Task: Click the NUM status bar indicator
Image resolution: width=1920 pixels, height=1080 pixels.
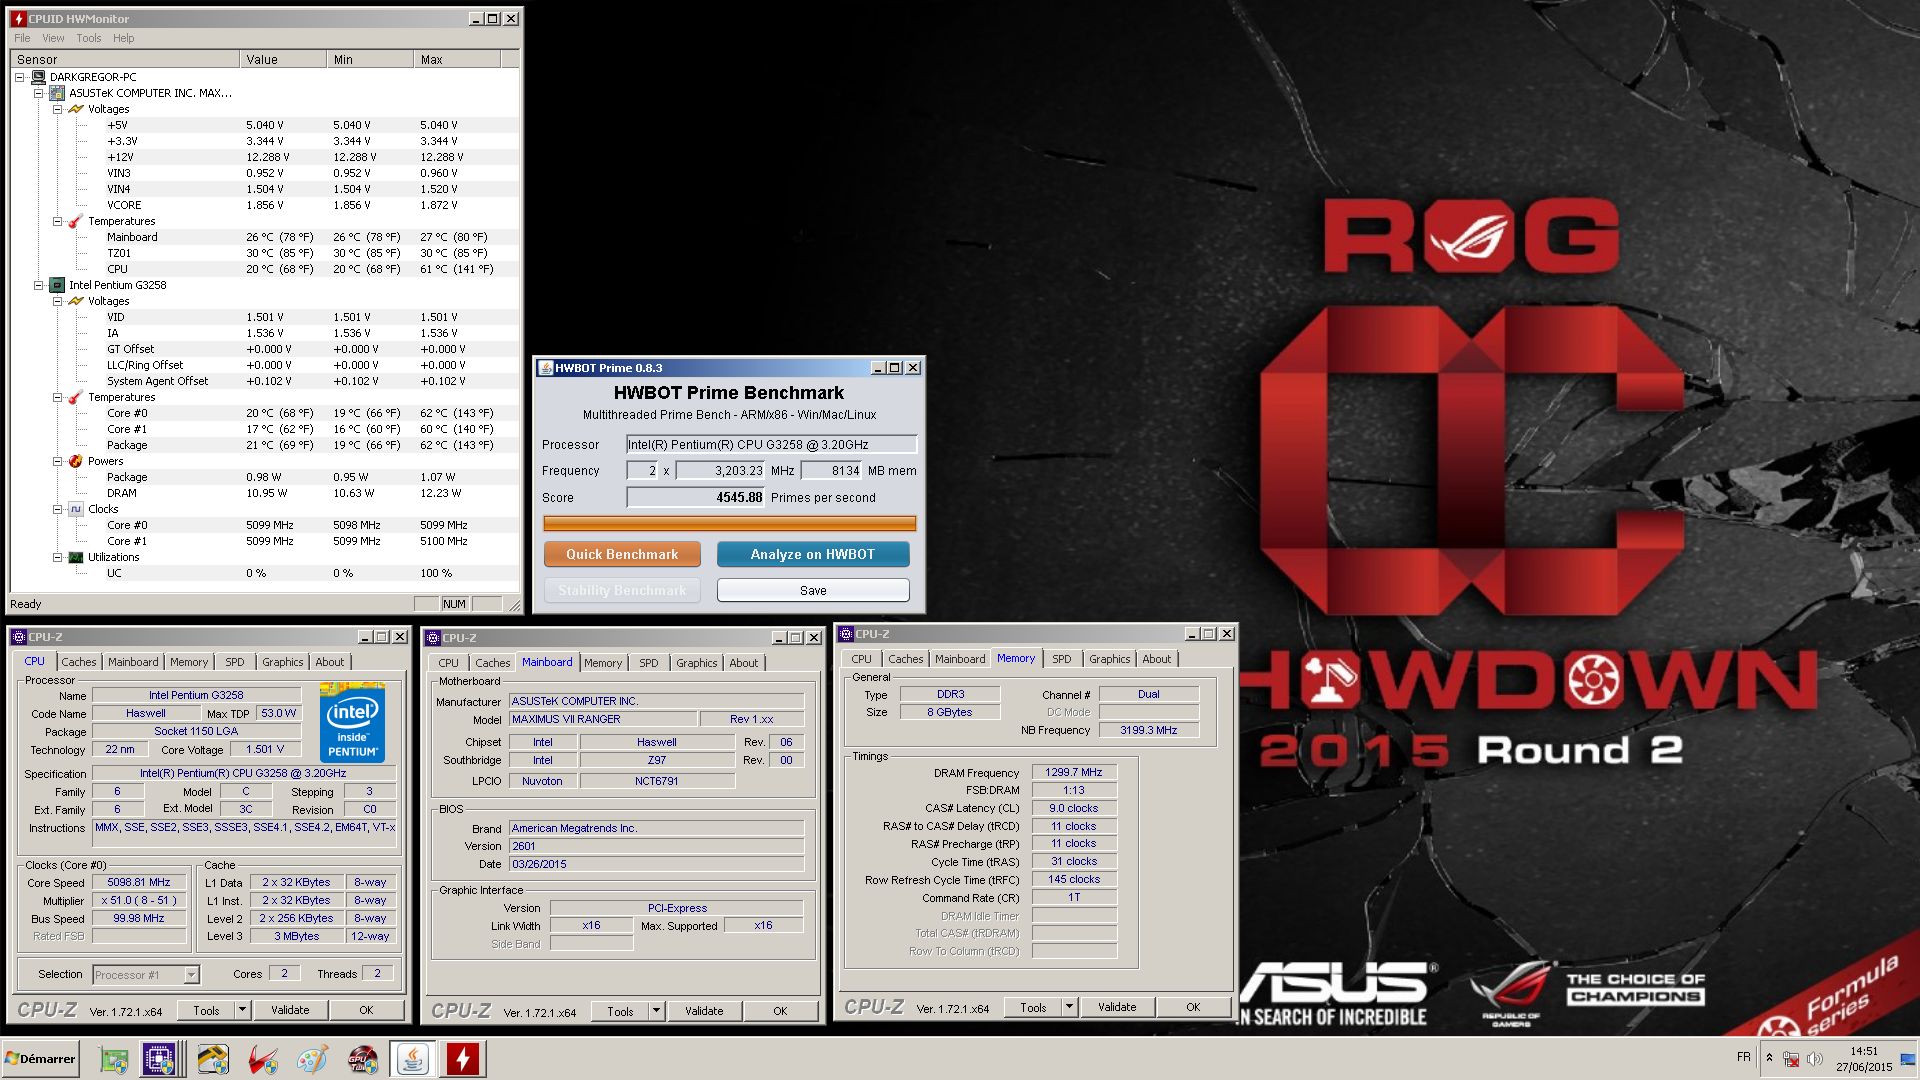Action: 454,604
